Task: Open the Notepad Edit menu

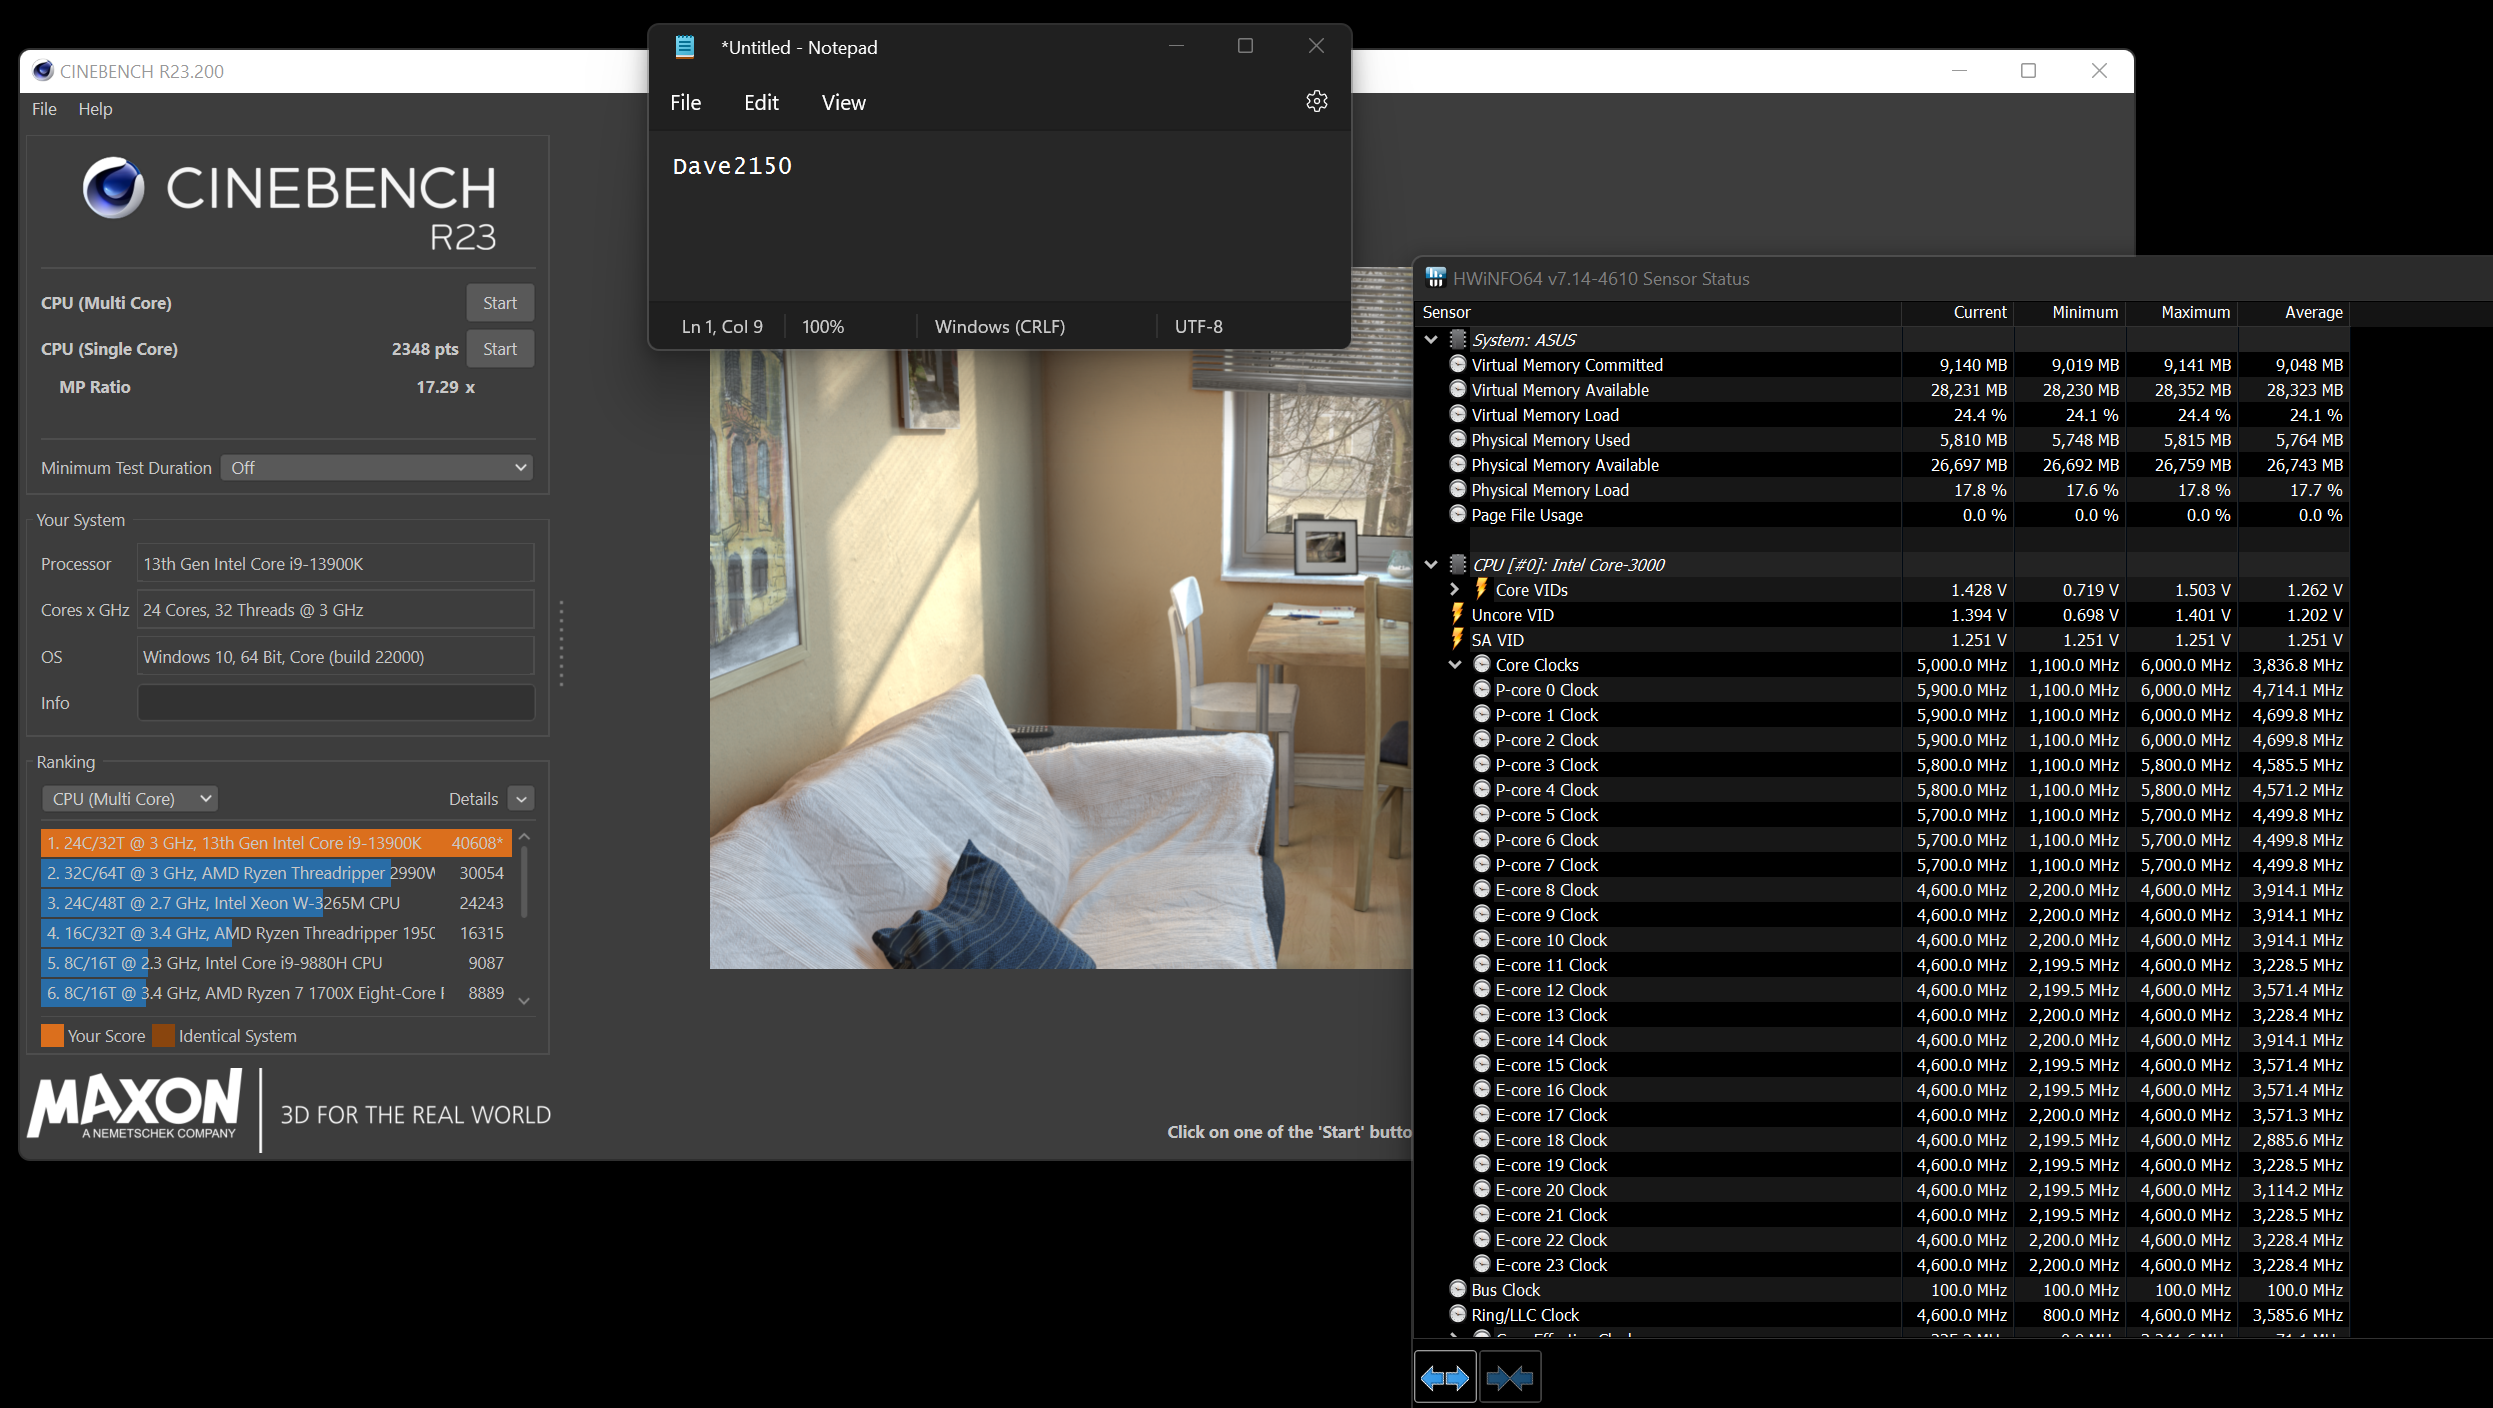Action: (761, 103)
